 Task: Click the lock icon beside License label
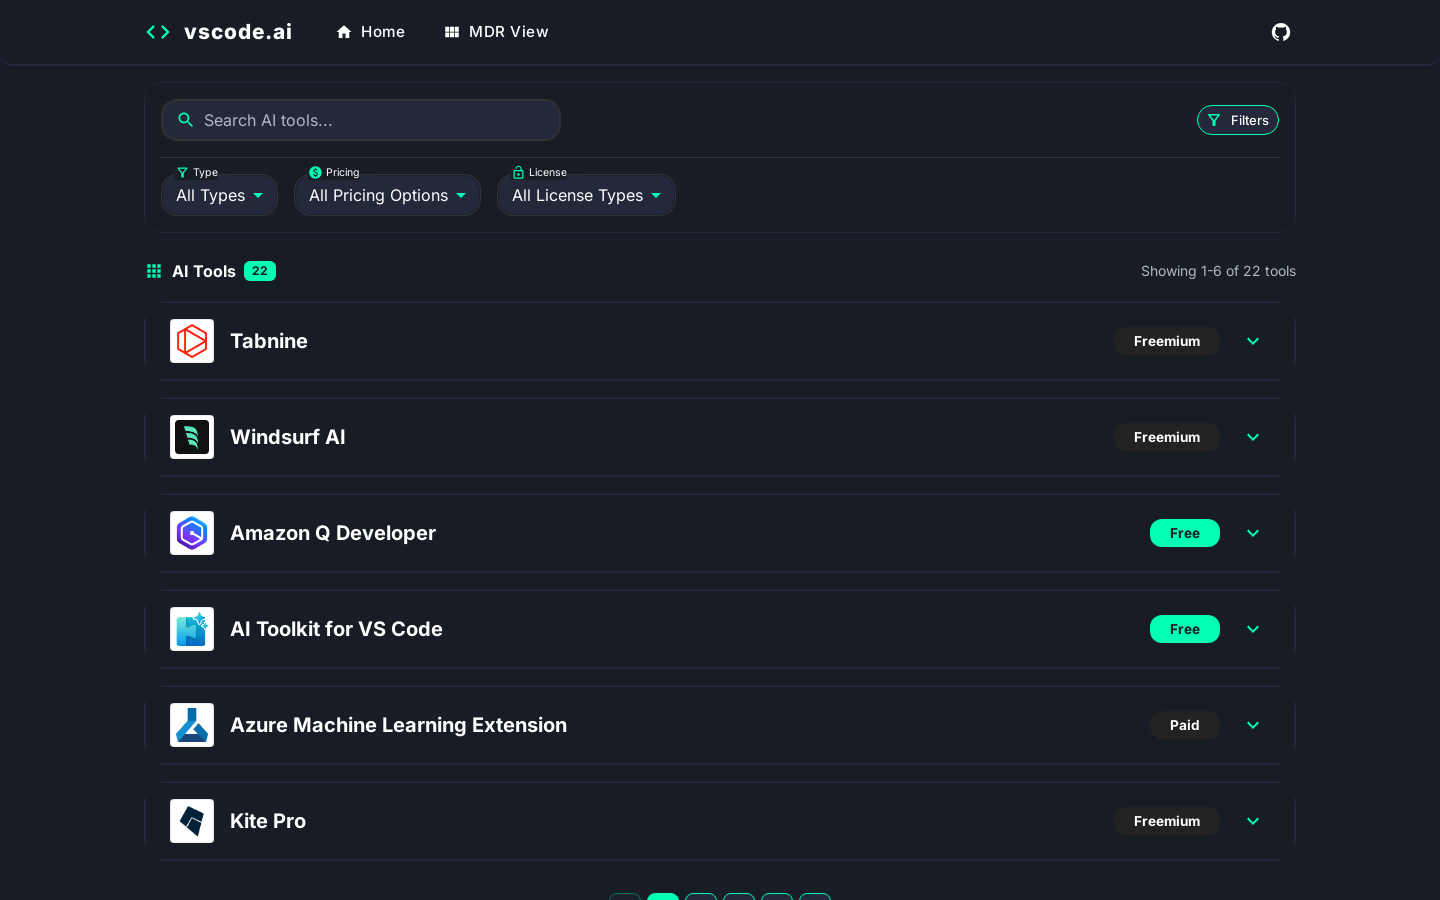click(x=518, y=172)
